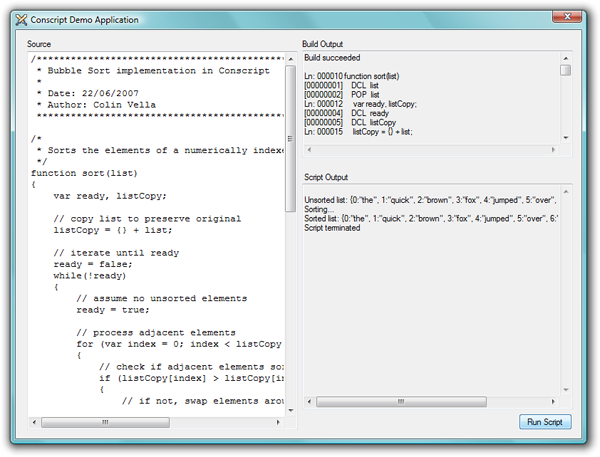Click '[00000002] POP list' build line

(342, 95)
